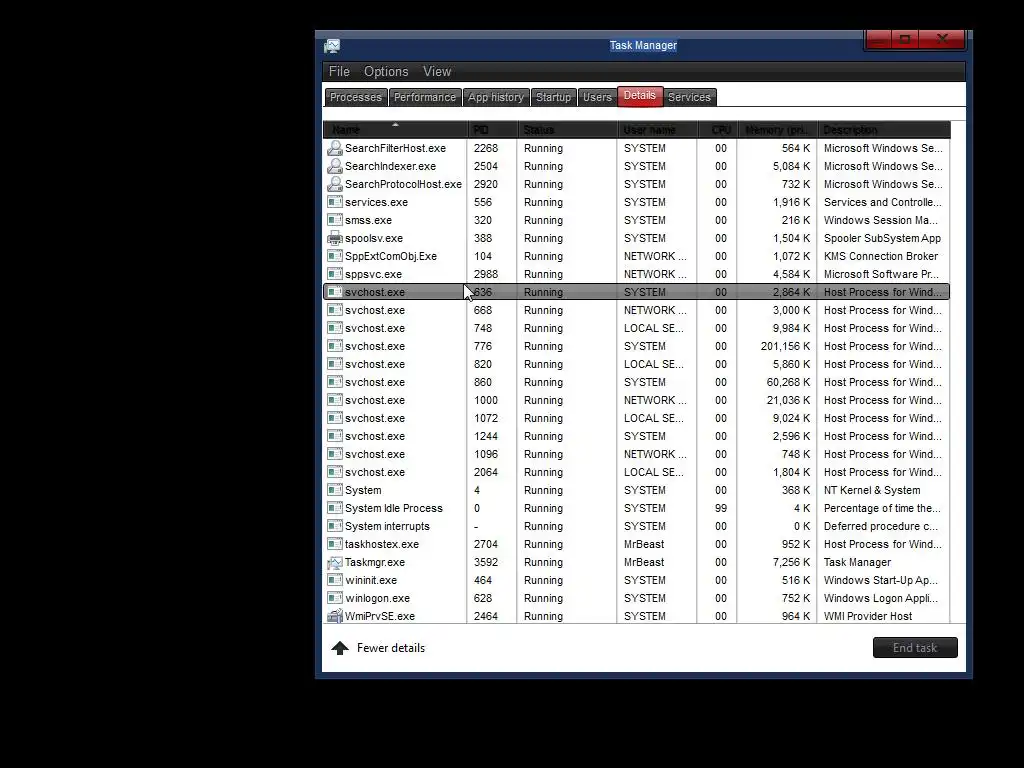
Task: Switch to the Processes tab
Action: tap(356, 97)
